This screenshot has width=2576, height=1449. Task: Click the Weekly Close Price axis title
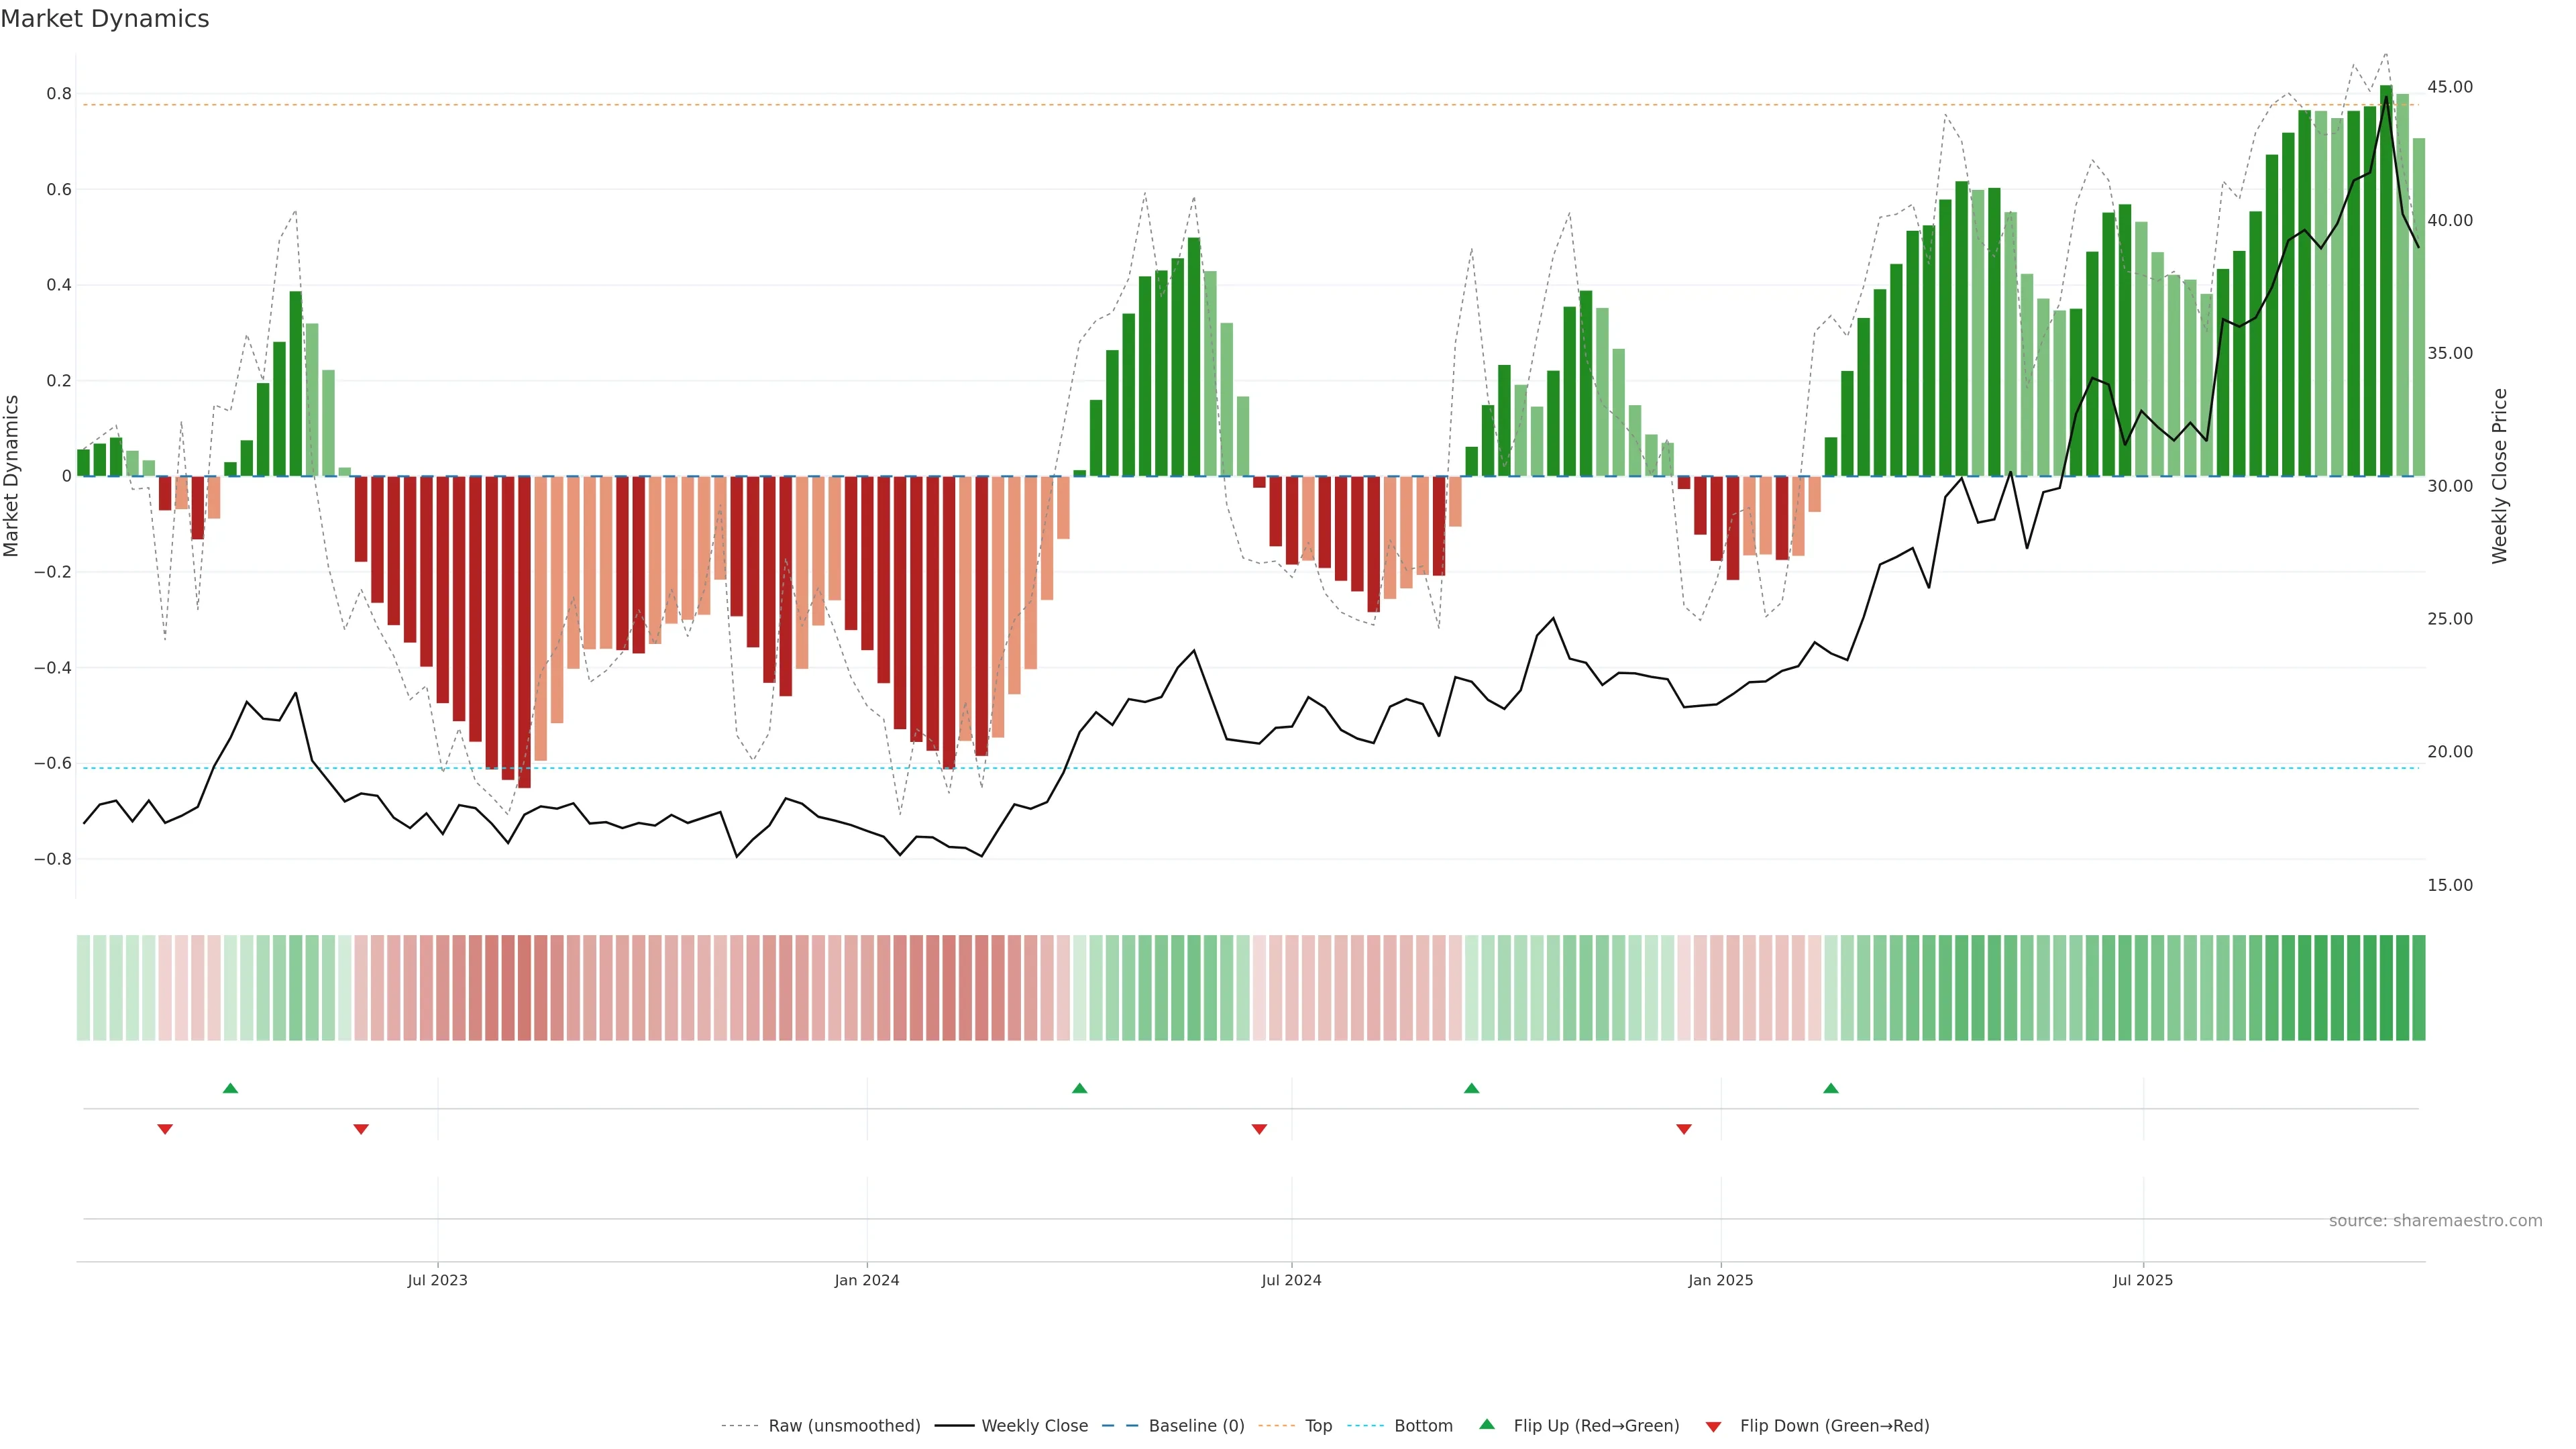click(2499, 476)
